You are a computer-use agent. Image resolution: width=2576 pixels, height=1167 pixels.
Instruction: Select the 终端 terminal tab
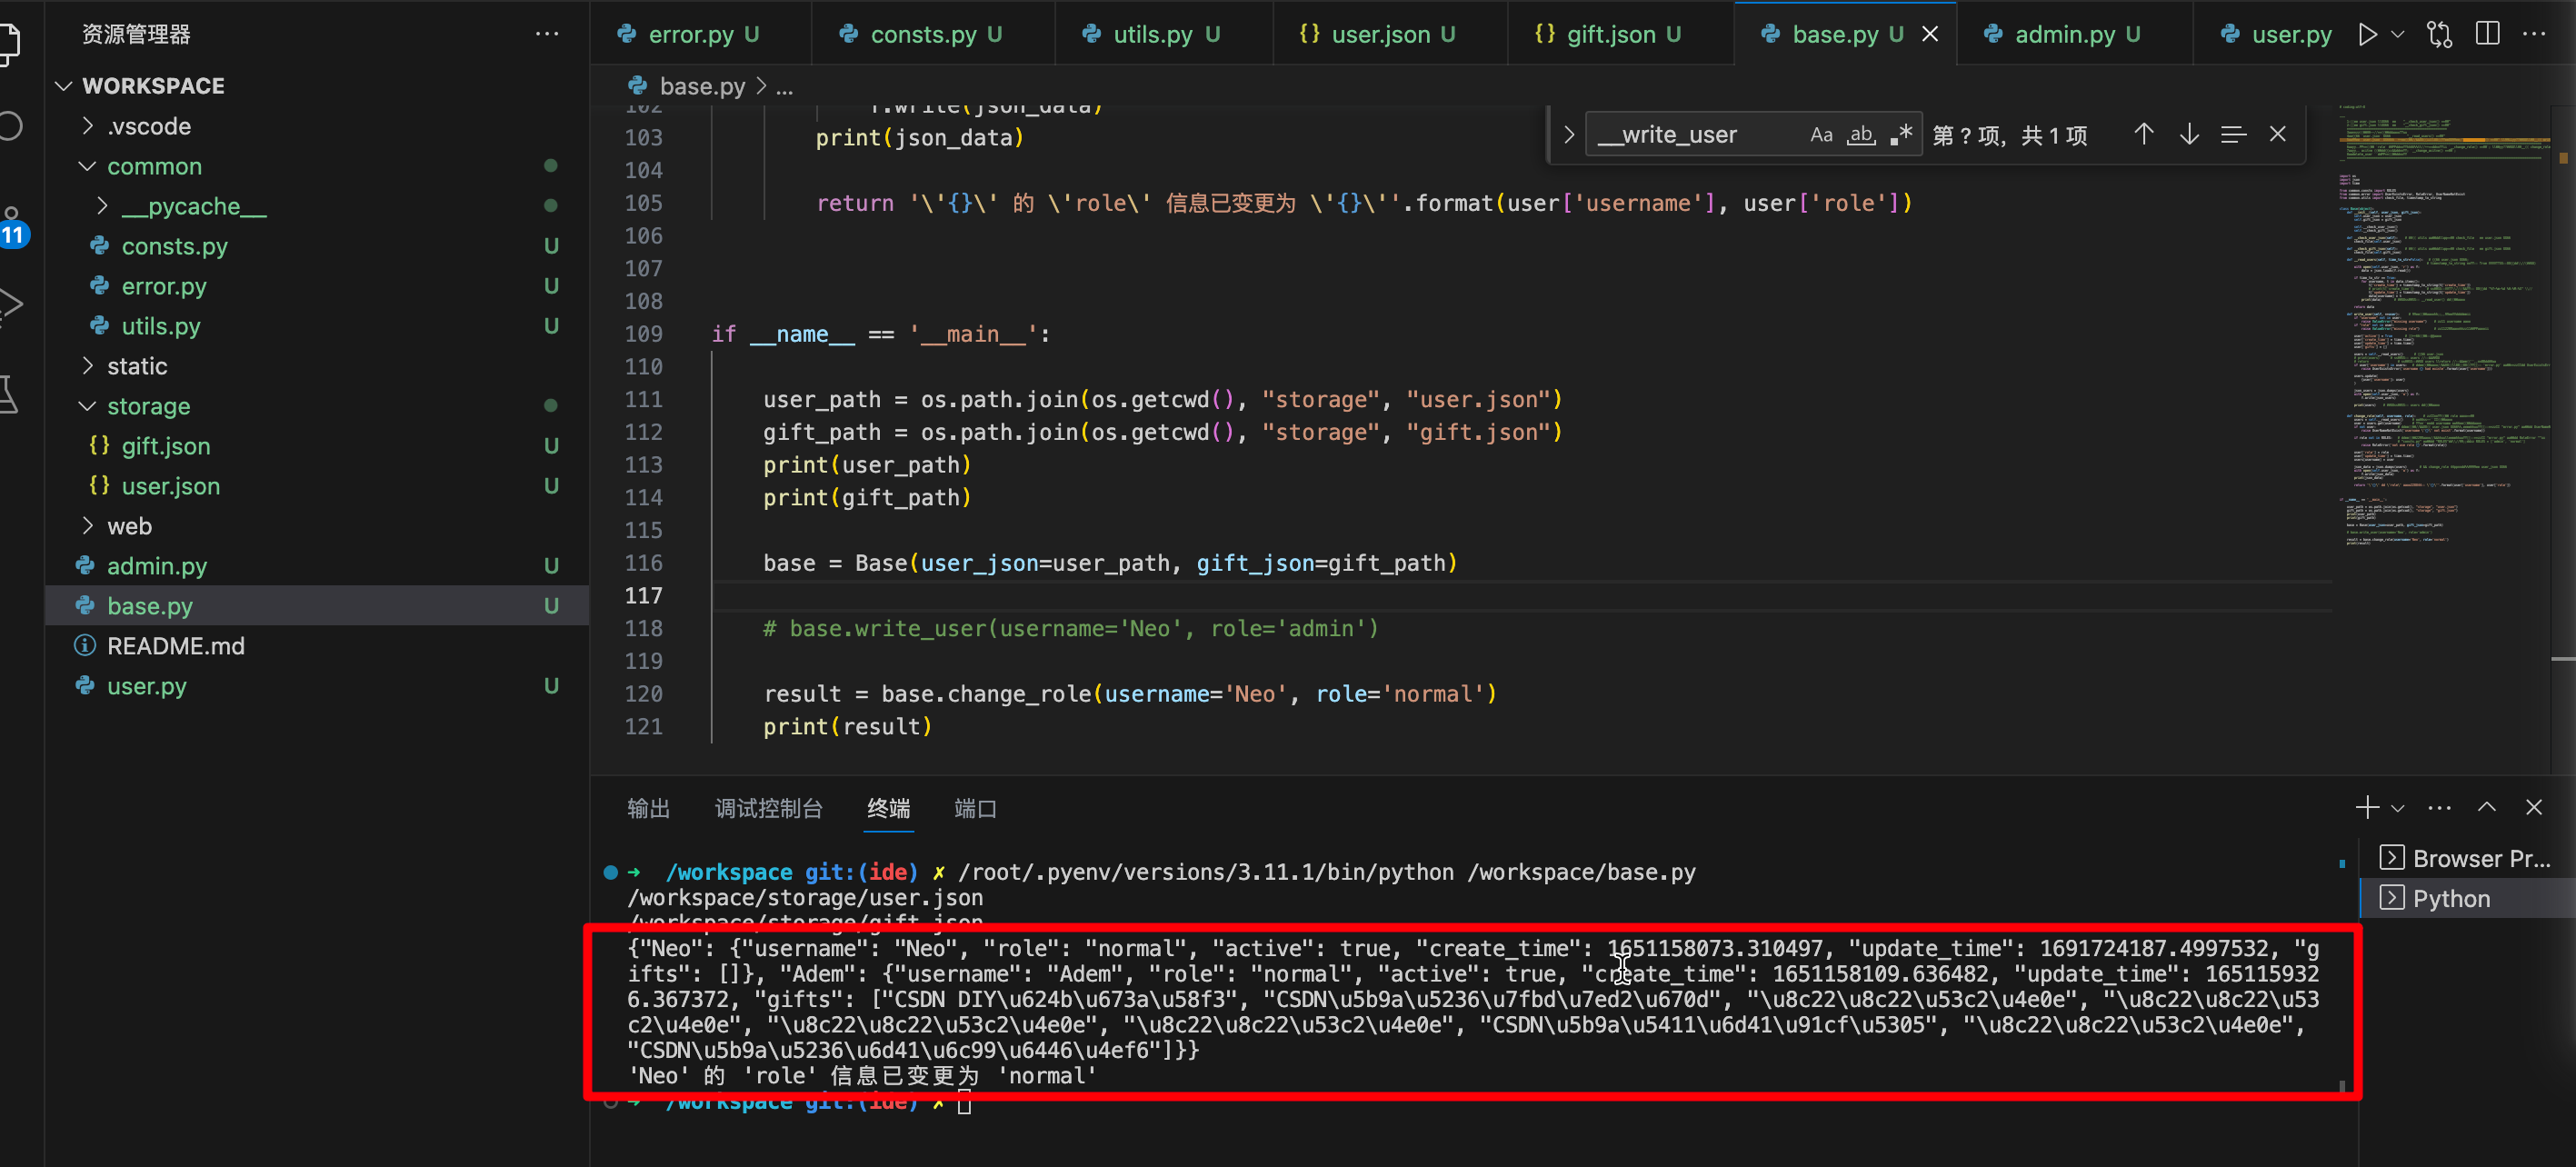(x=888, y=808)
